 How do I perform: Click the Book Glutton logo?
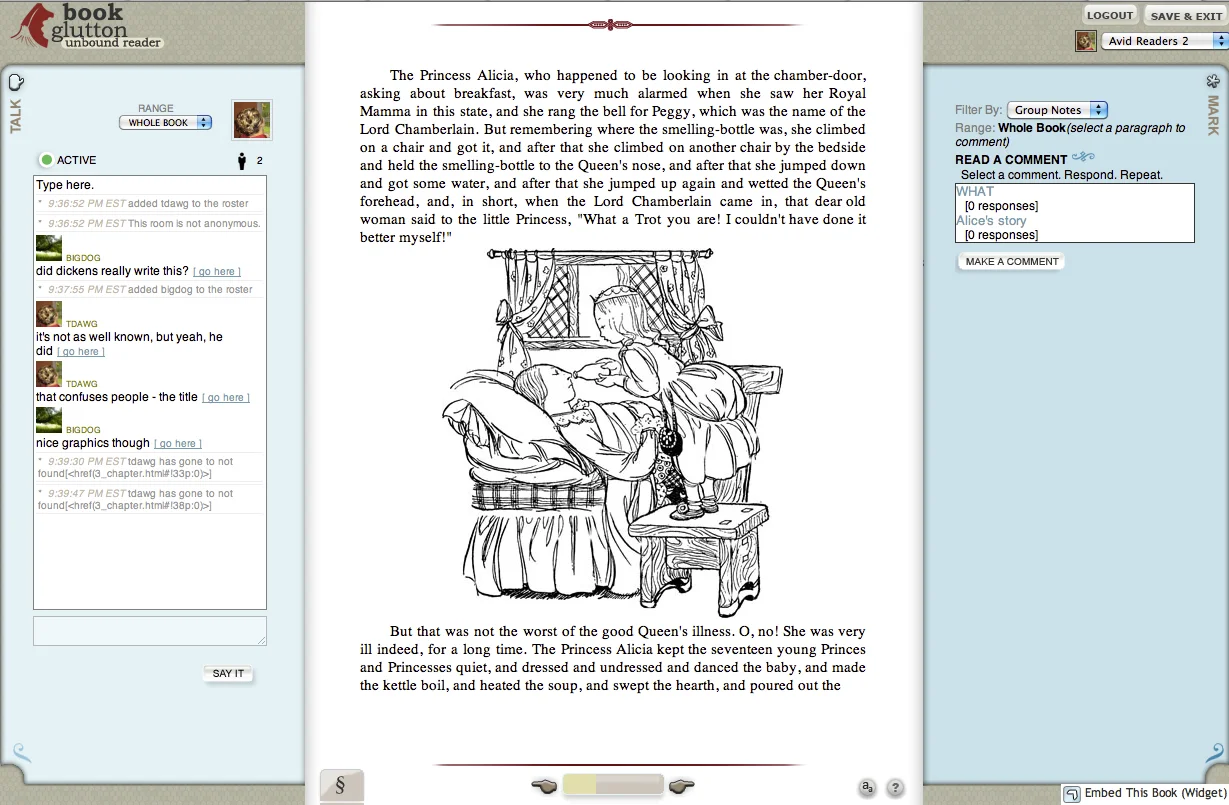coord(87,27)
